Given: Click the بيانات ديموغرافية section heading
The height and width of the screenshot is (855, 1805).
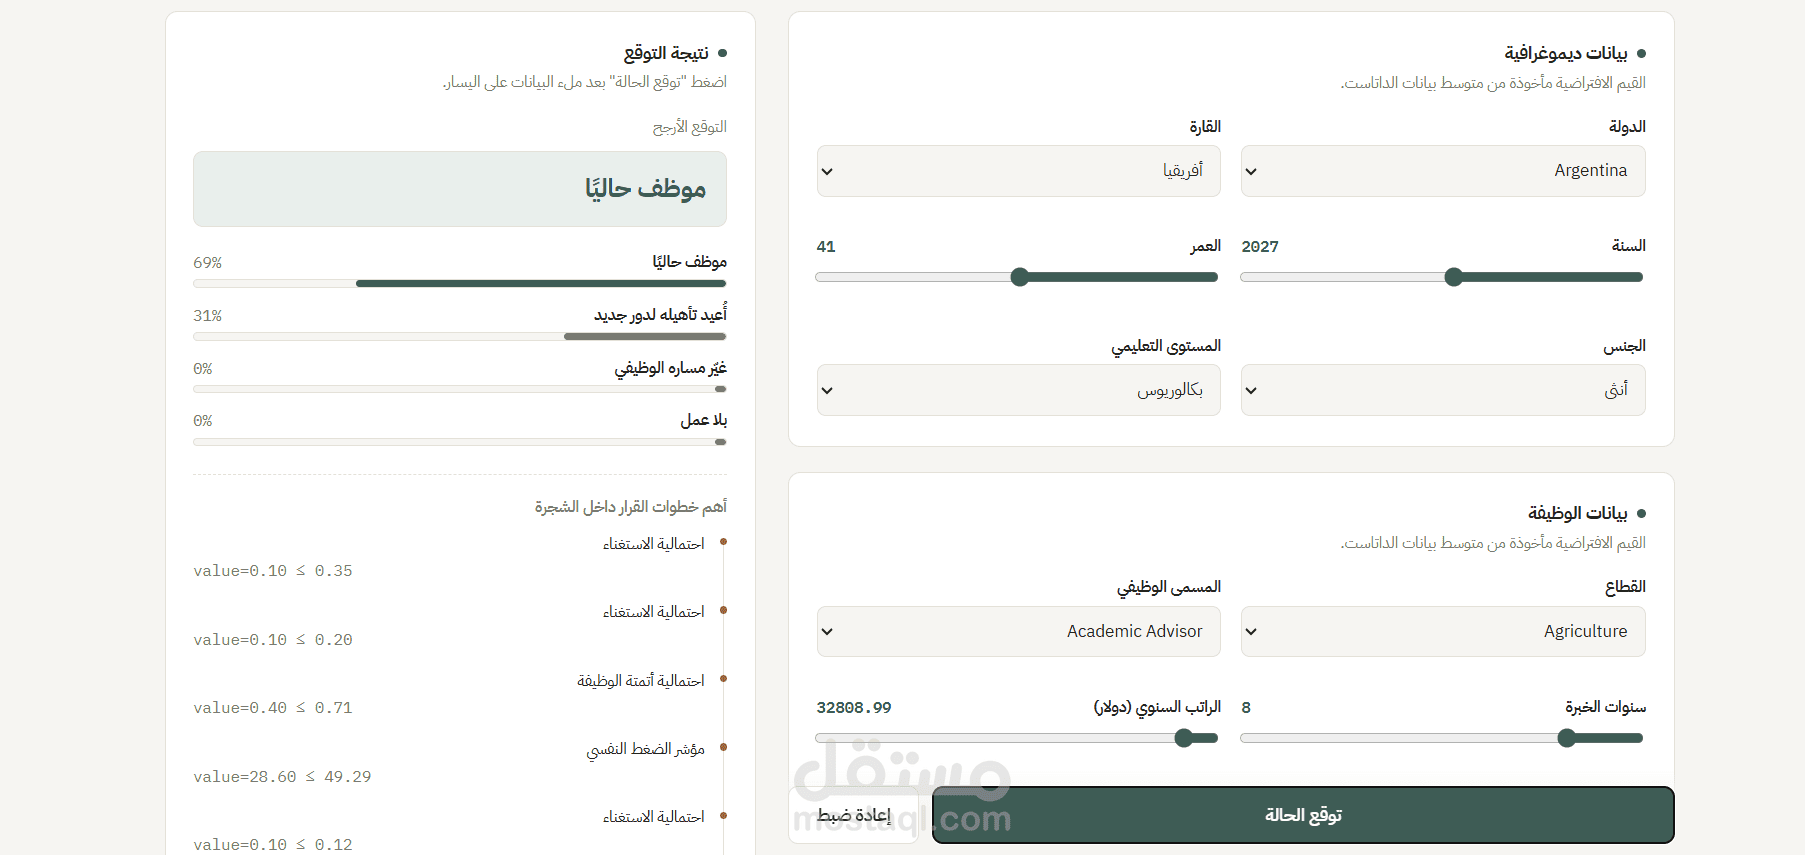Looking at the screenshot, I should pos(1566,53).
